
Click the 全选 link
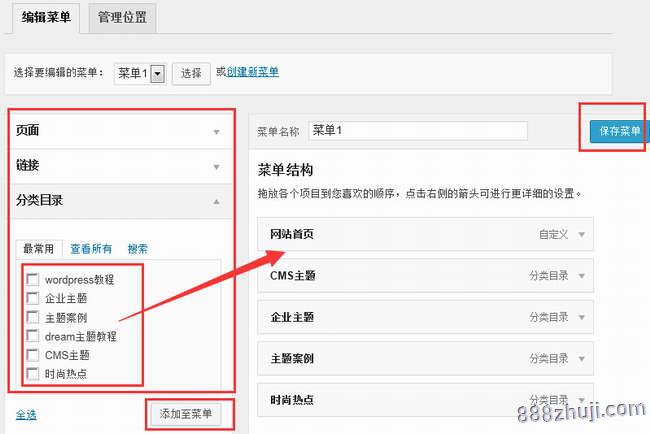coord(26,415)
